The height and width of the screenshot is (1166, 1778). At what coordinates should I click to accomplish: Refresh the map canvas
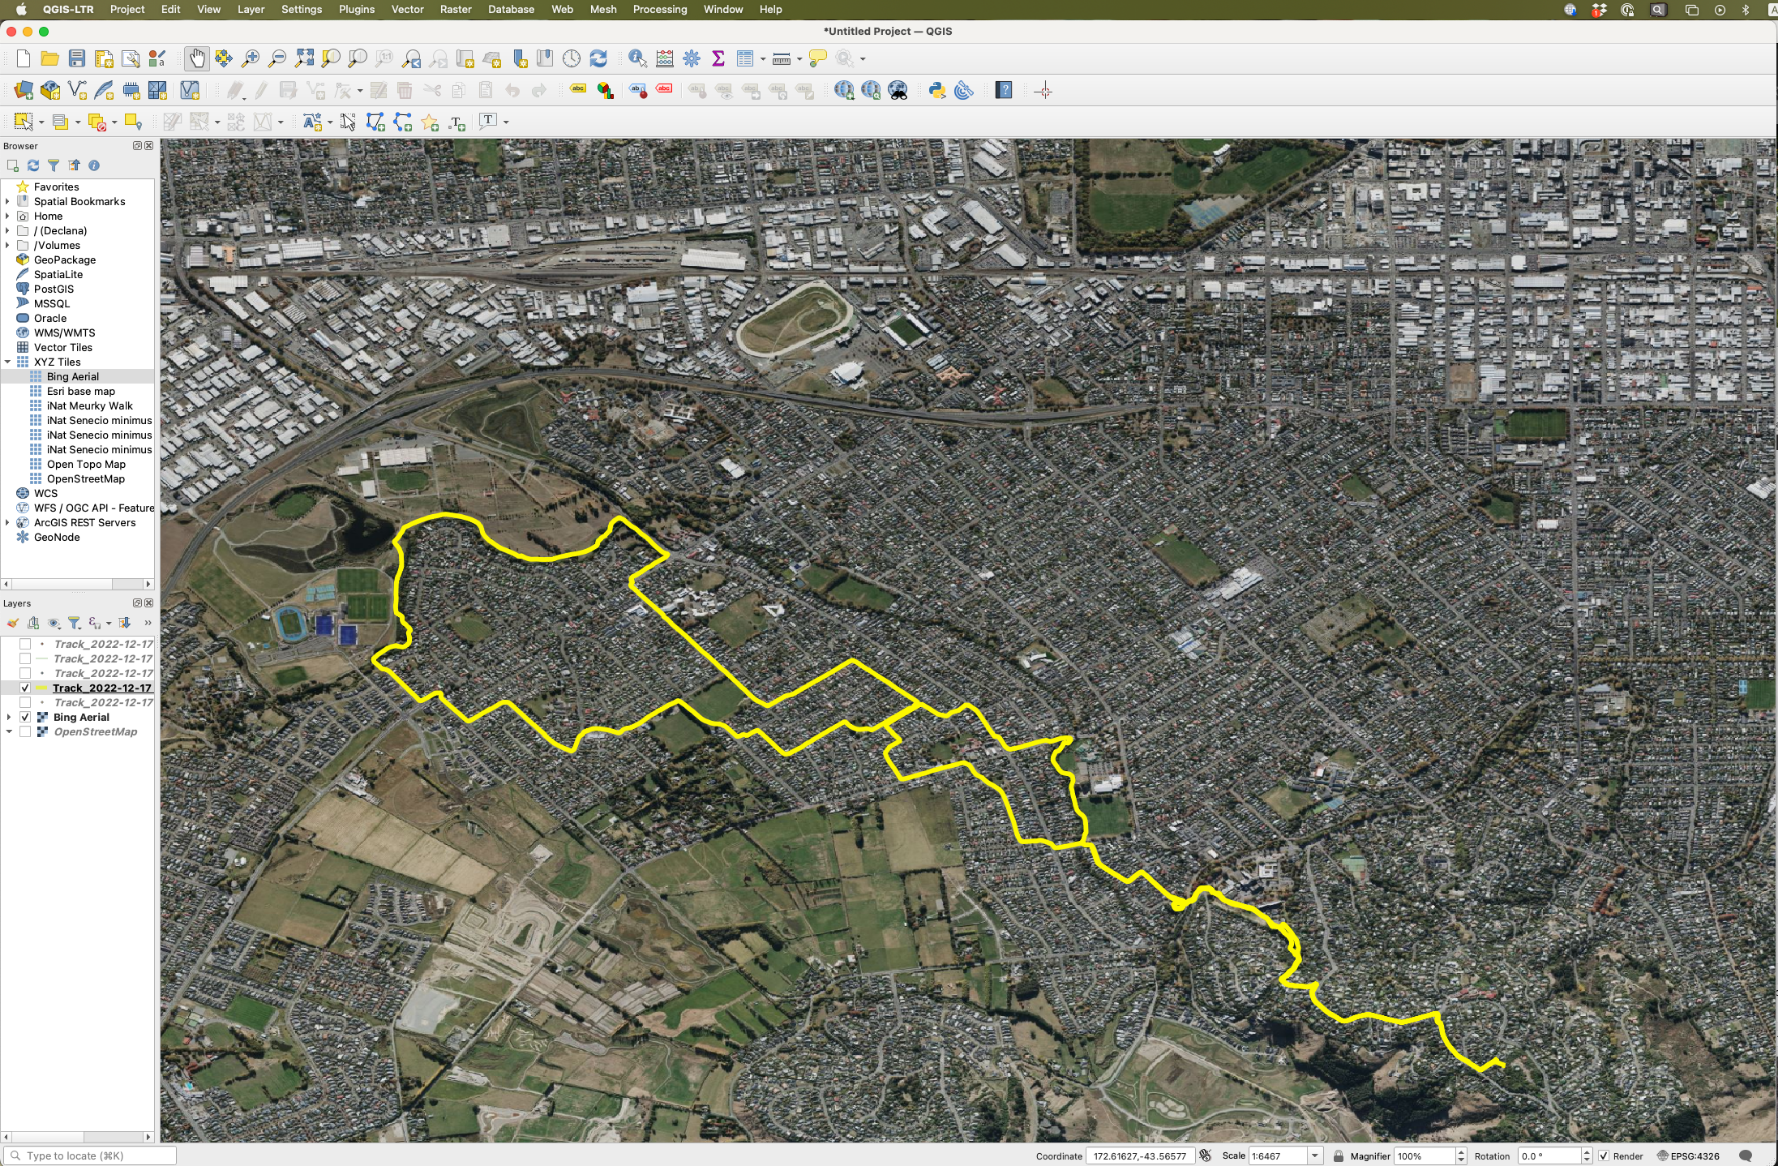(x=598, y=59)
